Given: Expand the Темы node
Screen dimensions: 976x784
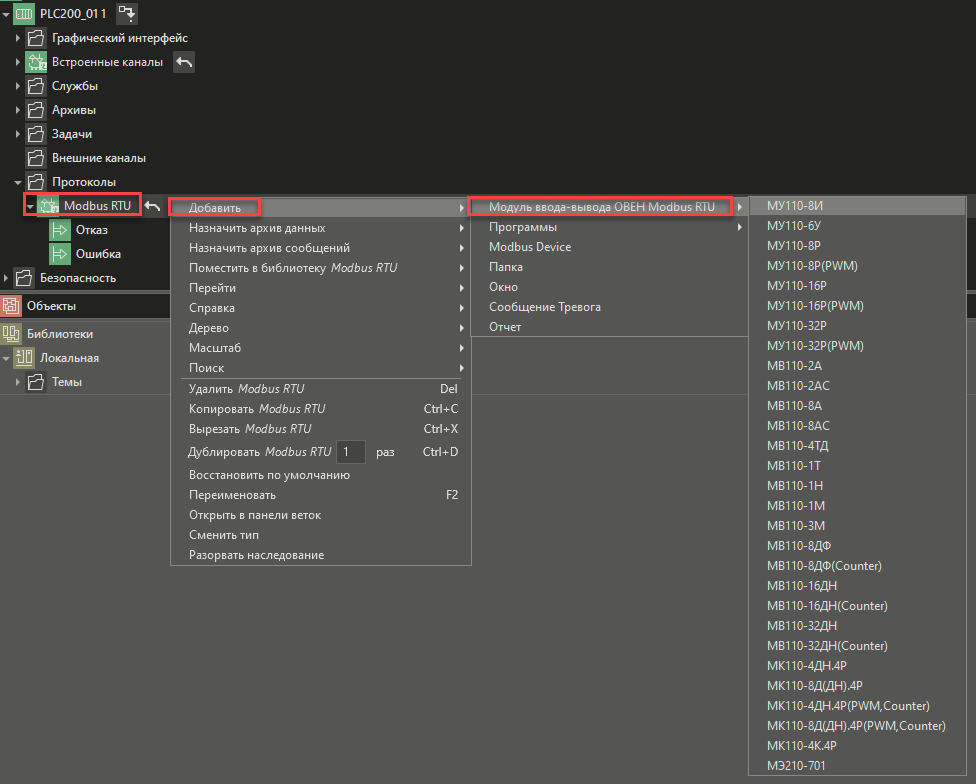Looking at the screenshot, I should 18,382.
